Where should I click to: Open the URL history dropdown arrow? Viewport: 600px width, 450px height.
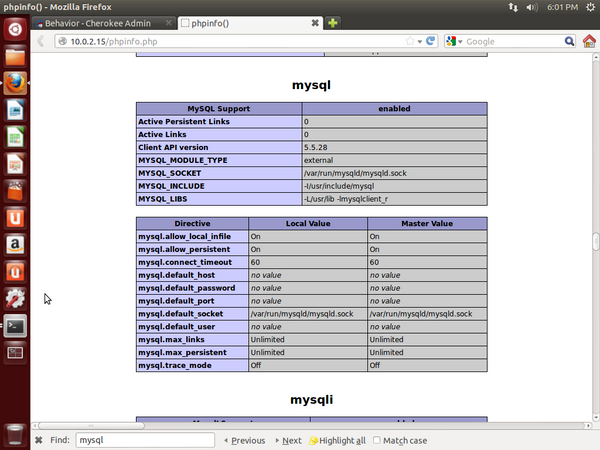coord(421,42)
